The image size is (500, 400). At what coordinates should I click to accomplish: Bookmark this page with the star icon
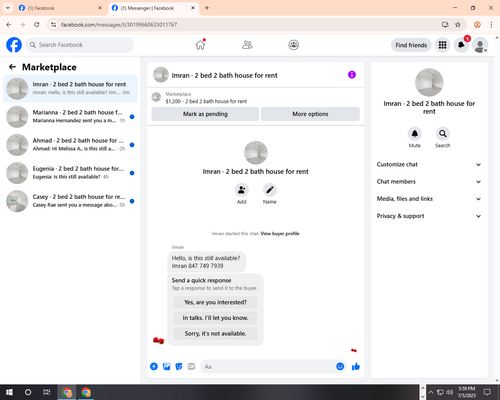click(x=458, y=25)
